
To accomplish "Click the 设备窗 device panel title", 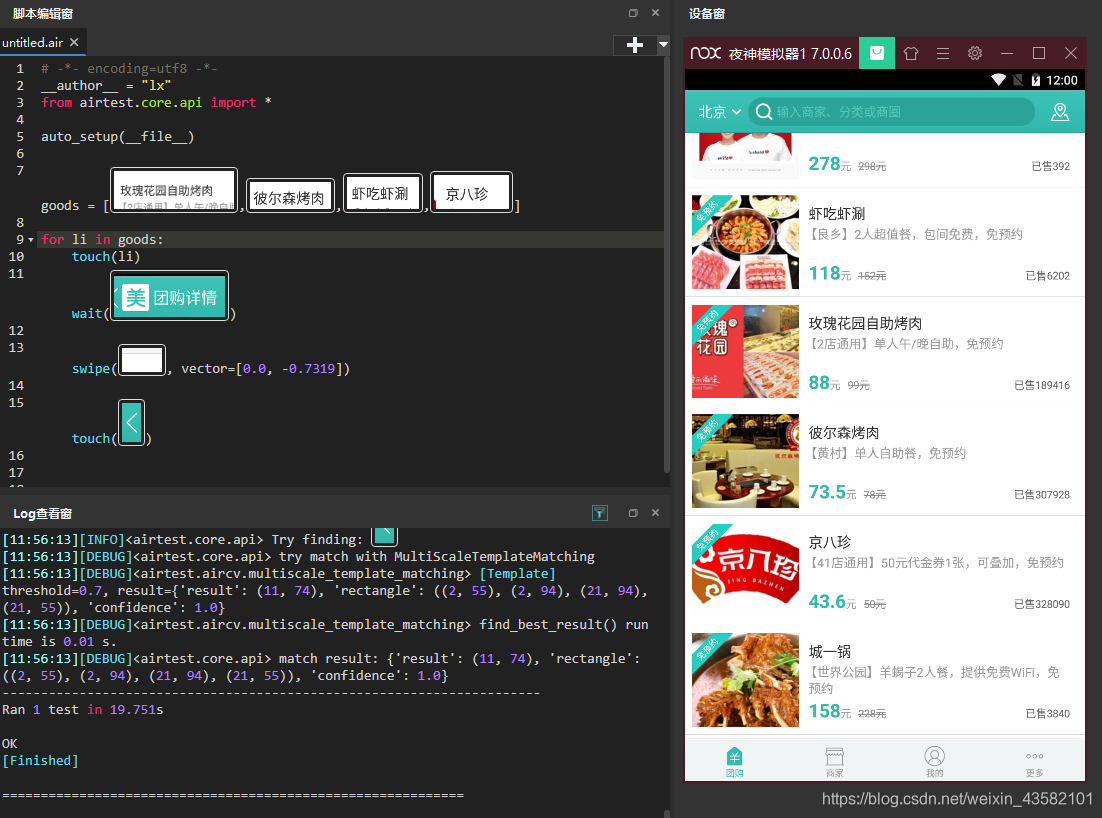I will click(x=706, y=13).
